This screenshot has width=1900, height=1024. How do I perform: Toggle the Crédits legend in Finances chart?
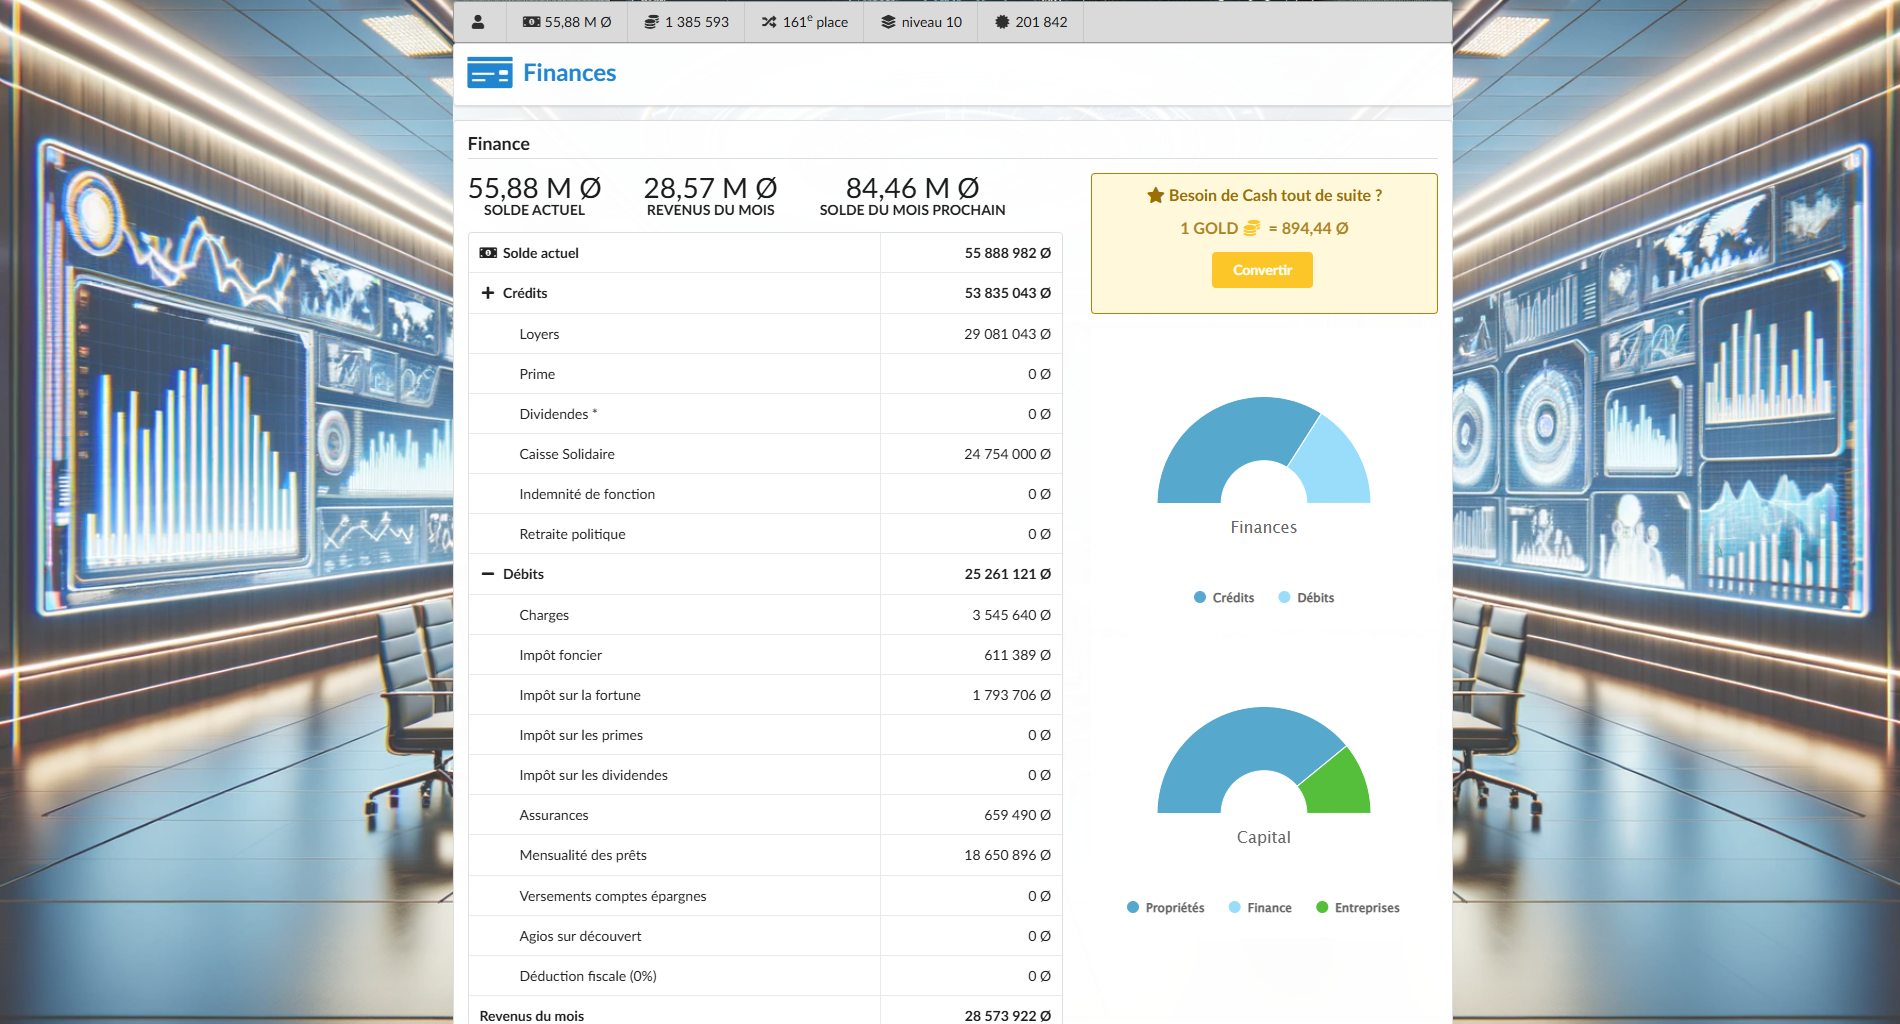[1224, 598]
